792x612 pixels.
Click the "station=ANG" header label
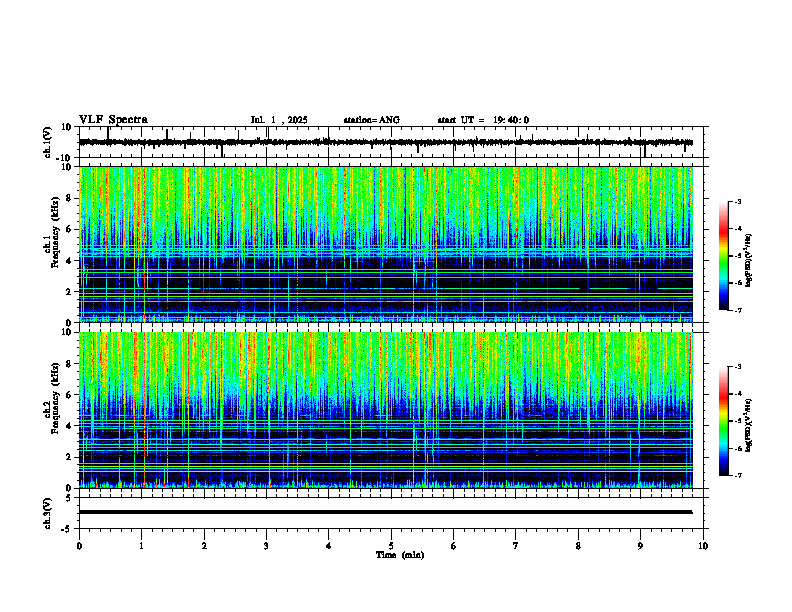pyautogui.click(x=371, y=120)
